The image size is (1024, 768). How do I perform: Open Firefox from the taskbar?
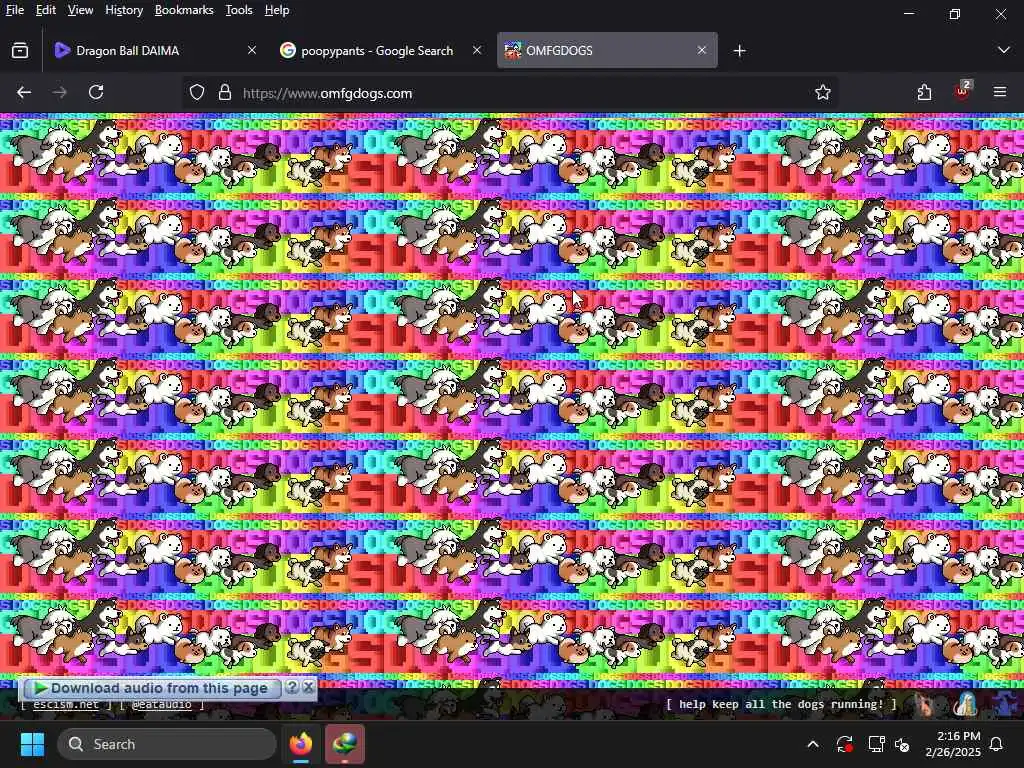301,744
